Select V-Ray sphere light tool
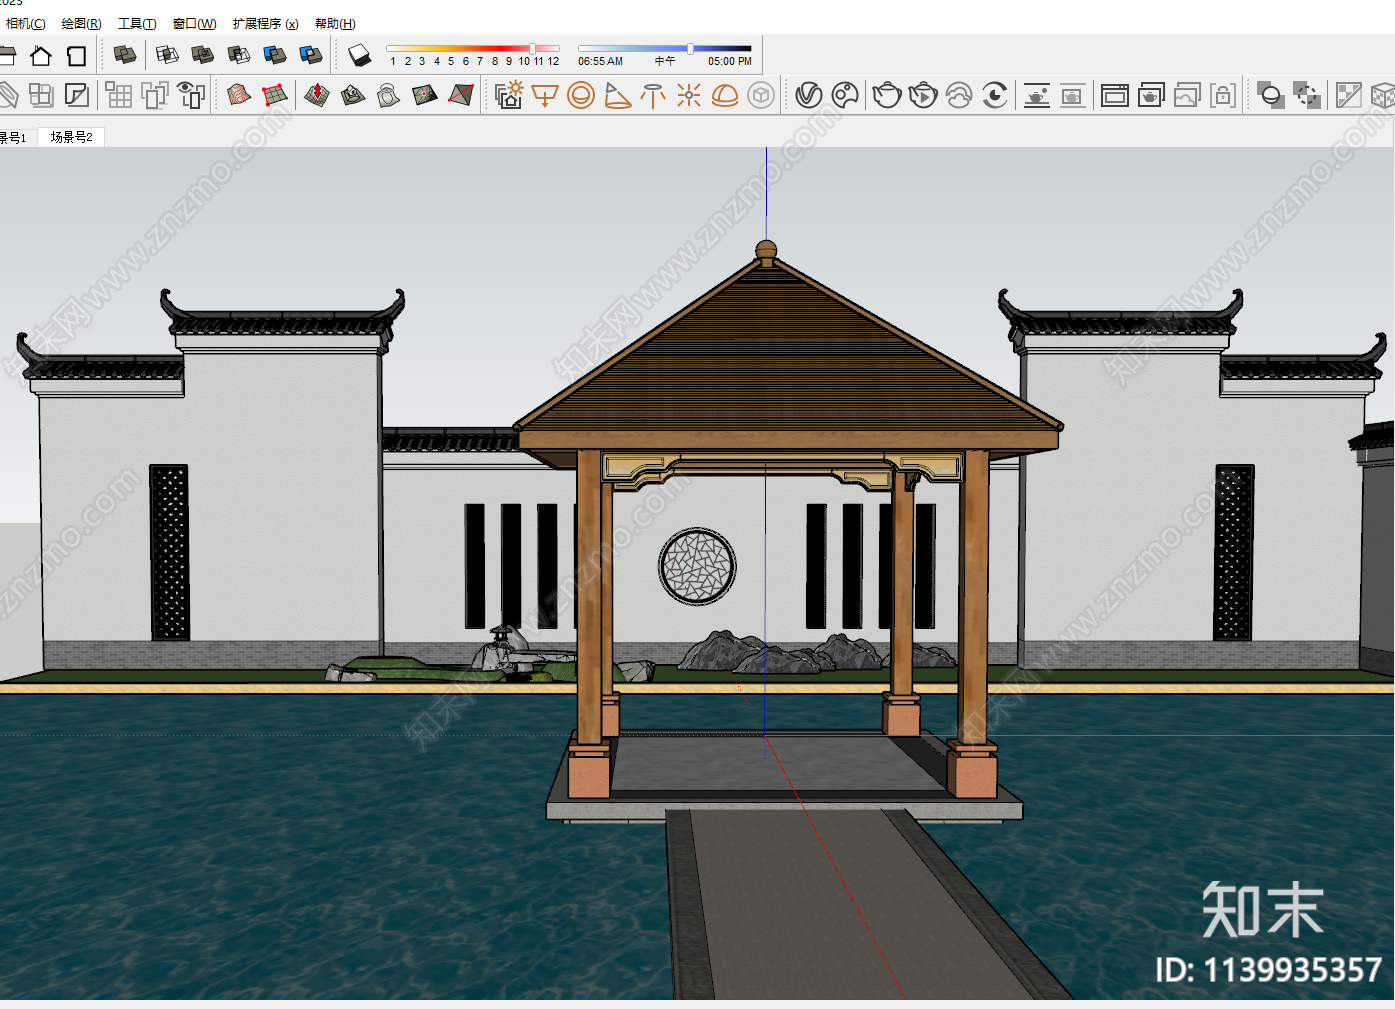 click(x=581, y=95)
